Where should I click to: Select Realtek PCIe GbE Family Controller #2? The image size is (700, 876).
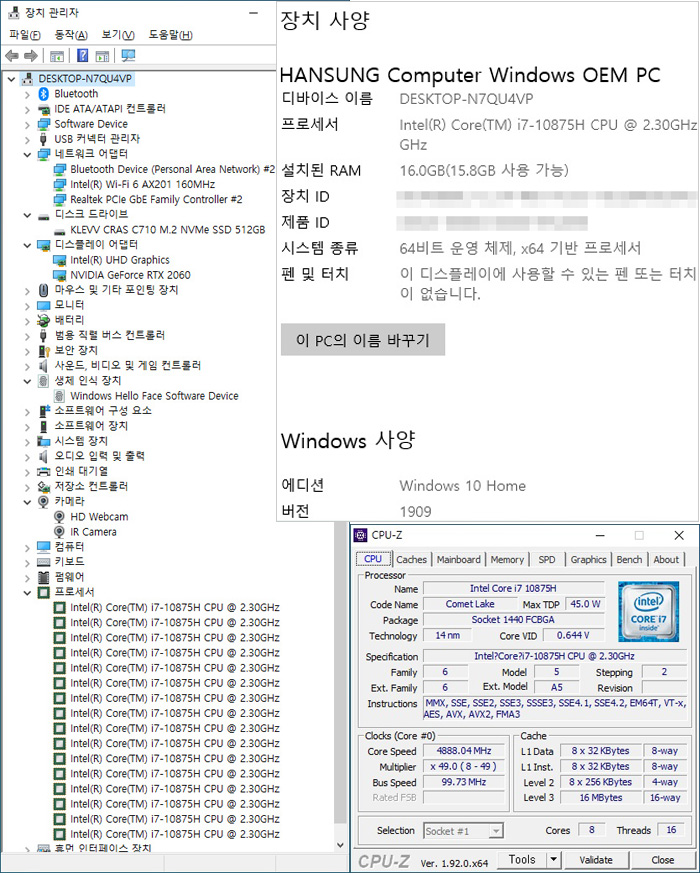point(156,199)
